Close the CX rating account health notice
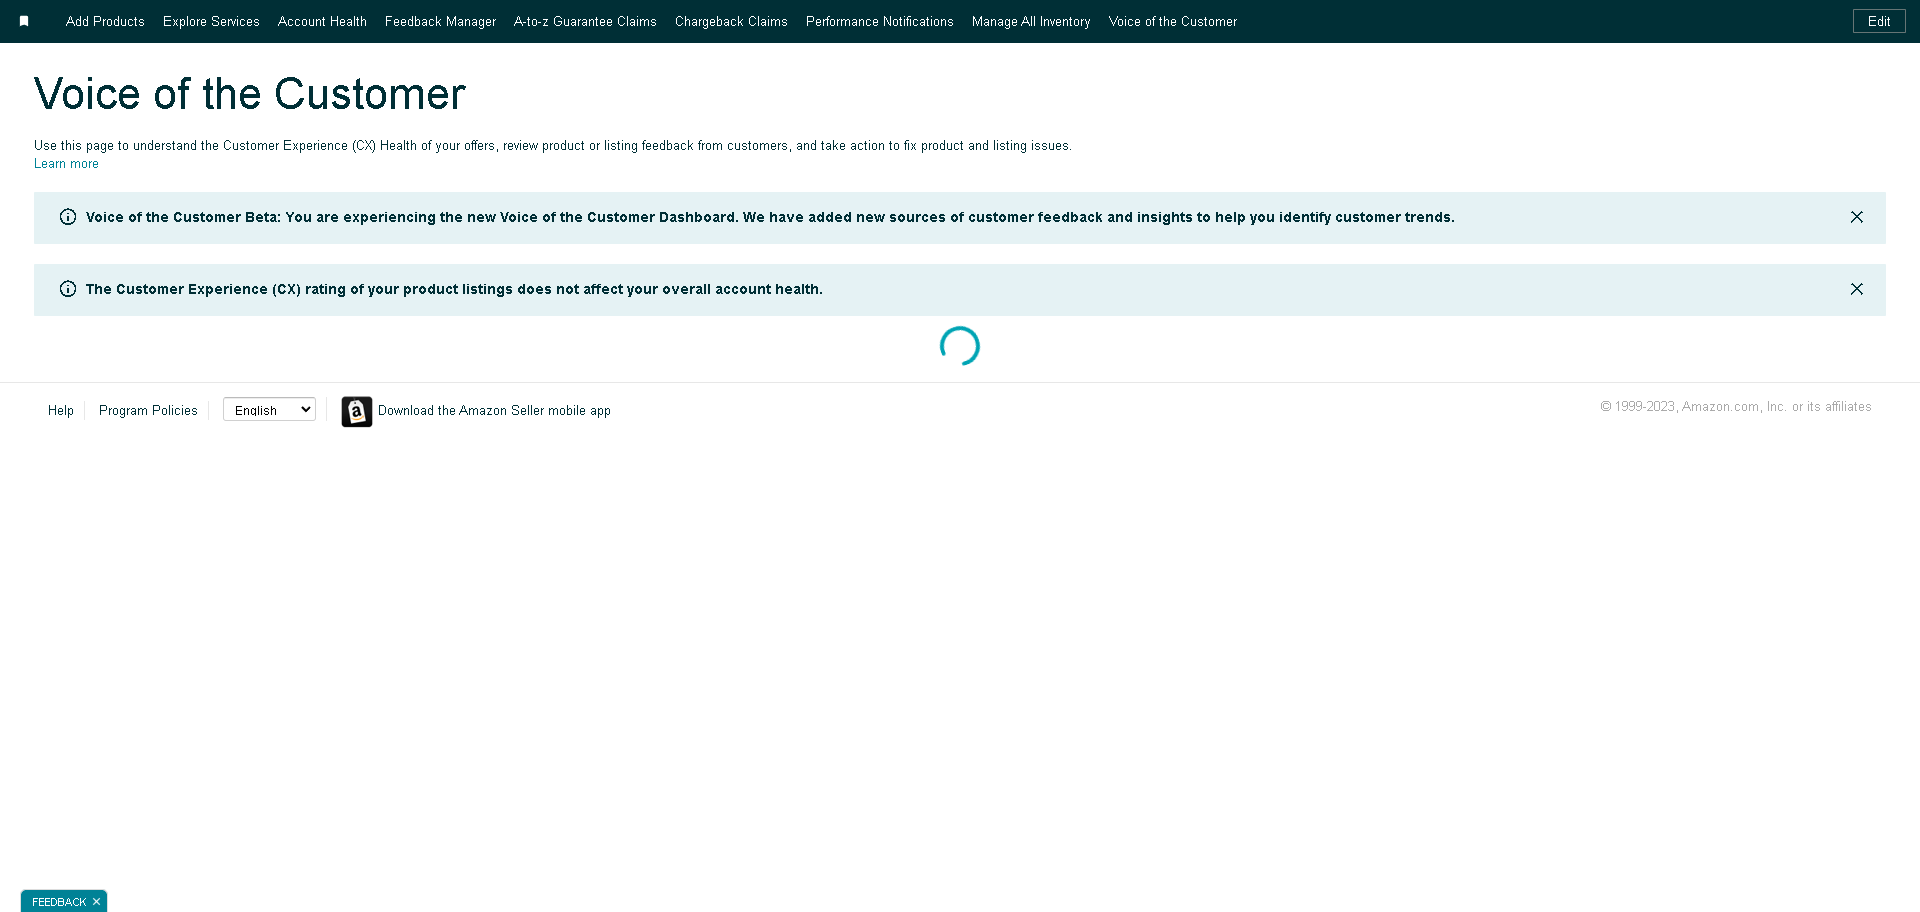The height and width of the screenshot is (912, 1920). pos(1856,289)
